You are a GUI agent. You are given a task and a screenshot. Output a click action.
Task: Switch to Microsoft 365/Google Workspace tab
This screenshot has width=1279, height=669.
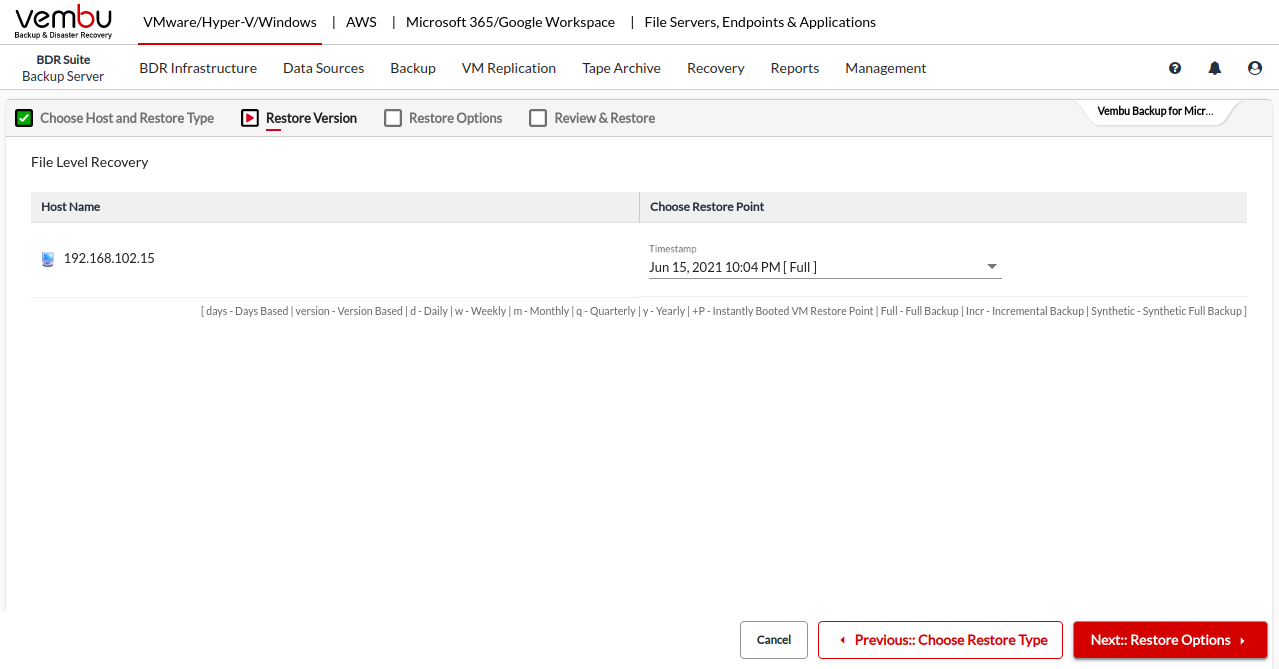tap(510, 22)
